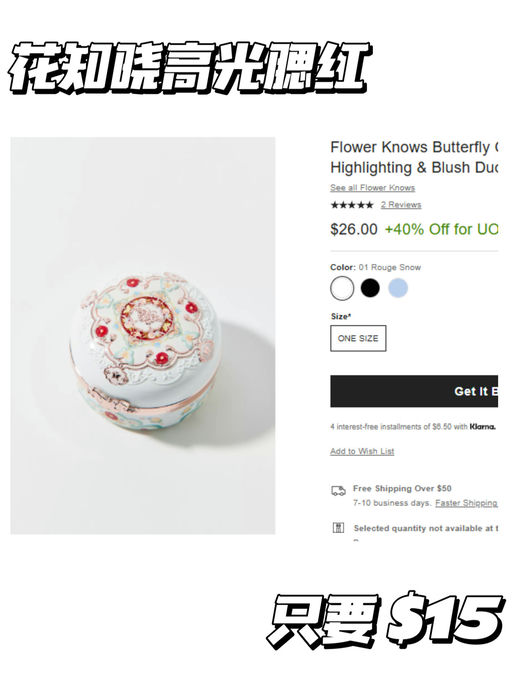Open the Faster Shipping link
The image size is (512, 683).
point(466,503)
